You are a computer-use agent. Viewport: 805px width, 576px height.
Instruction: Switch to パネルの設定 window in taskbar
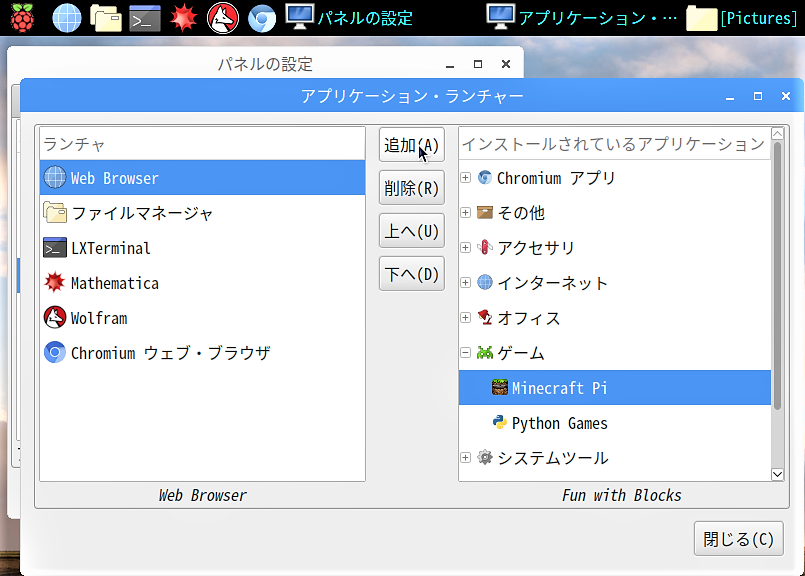pyautogui.click(x=350, y=18)
